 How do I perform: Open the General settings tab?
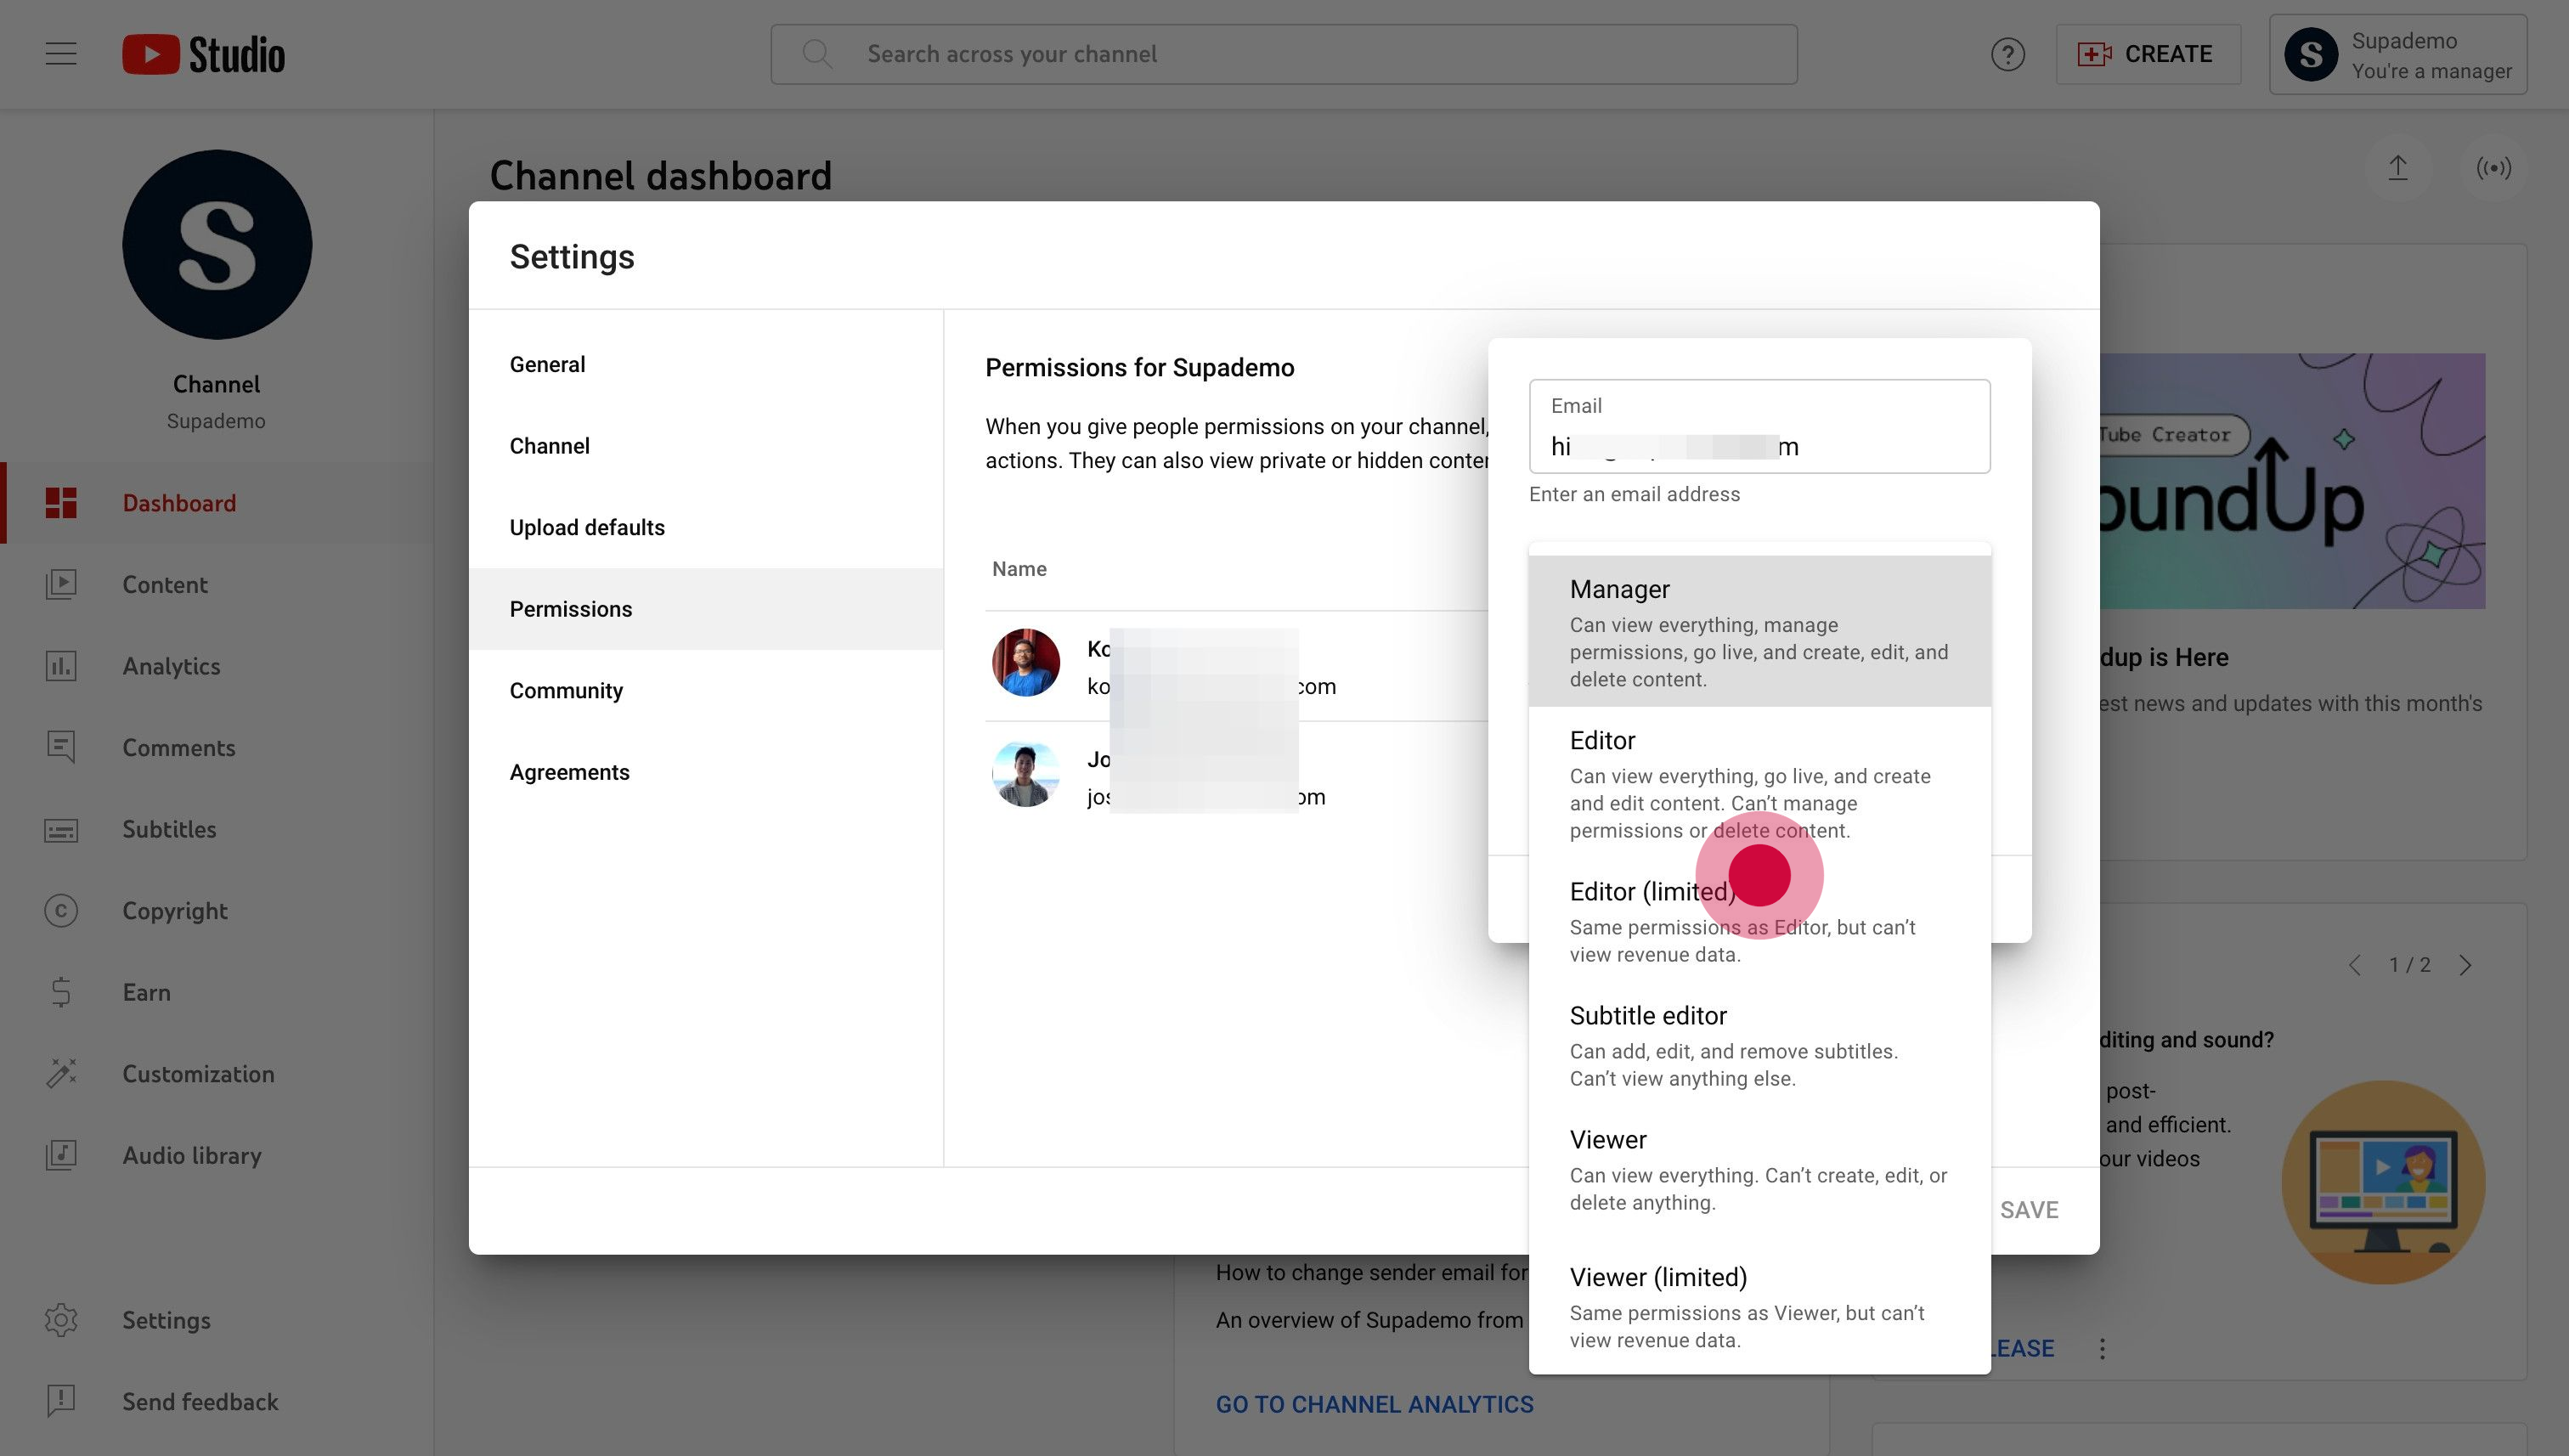[x=706, y=364]
